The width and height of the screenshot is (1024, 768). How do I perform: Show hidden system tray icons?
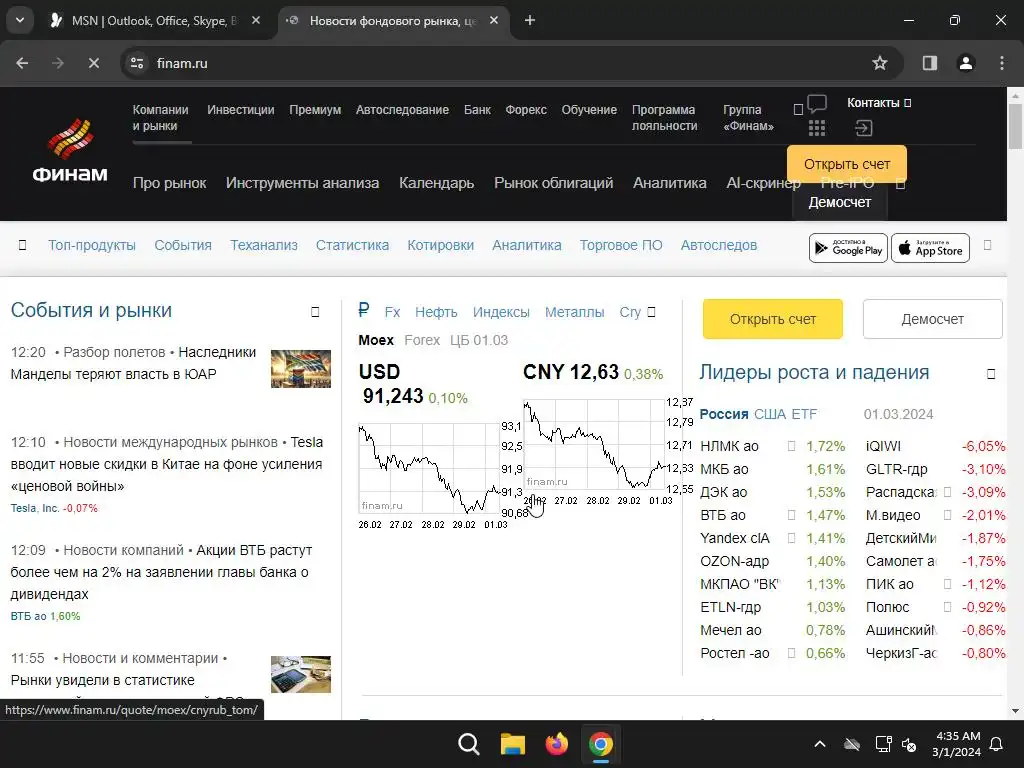coord(820,744)
